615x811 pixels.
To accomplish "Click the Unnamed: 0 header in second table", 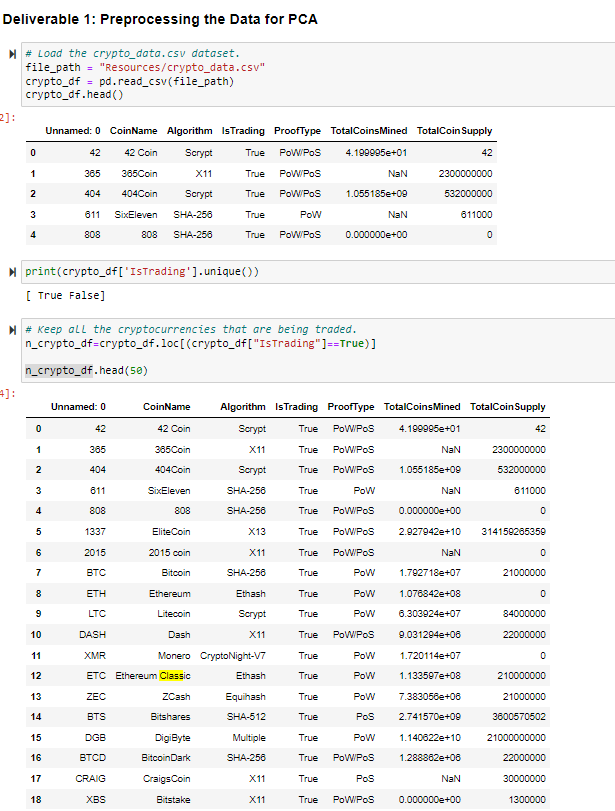I will [x=78, y=407].
